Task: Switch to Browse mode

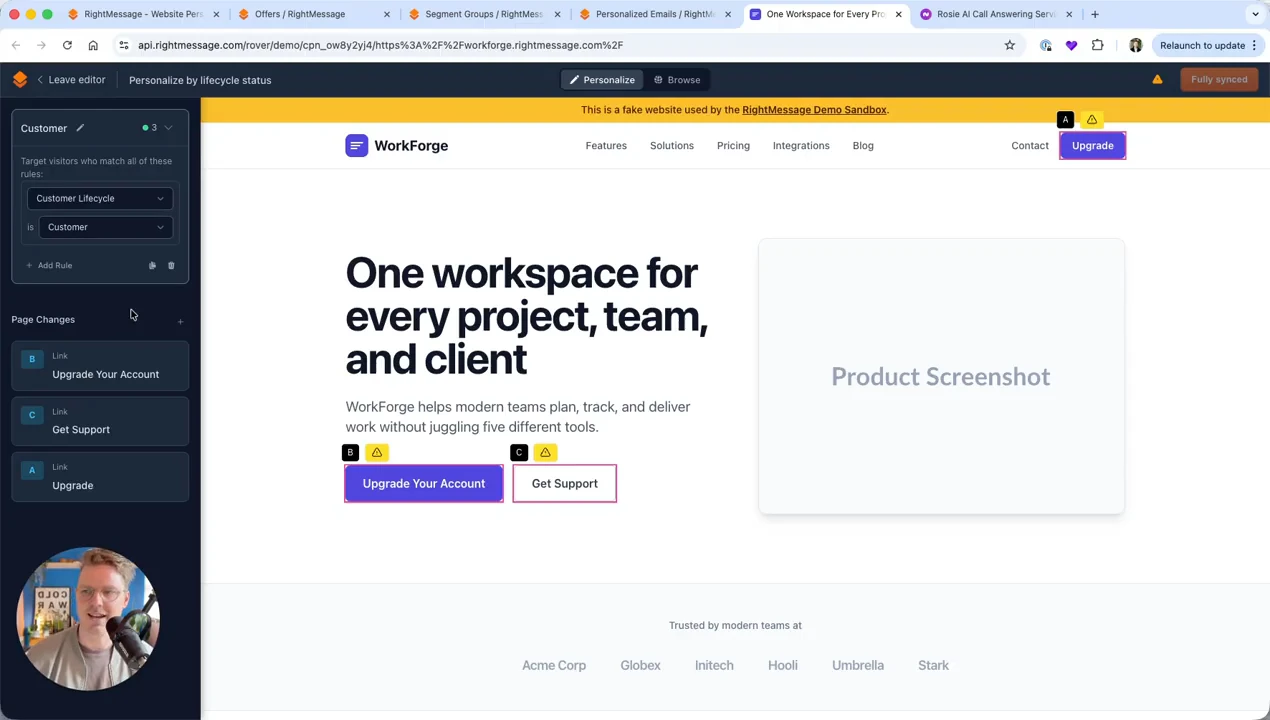Action: click(x=677, y=80)
